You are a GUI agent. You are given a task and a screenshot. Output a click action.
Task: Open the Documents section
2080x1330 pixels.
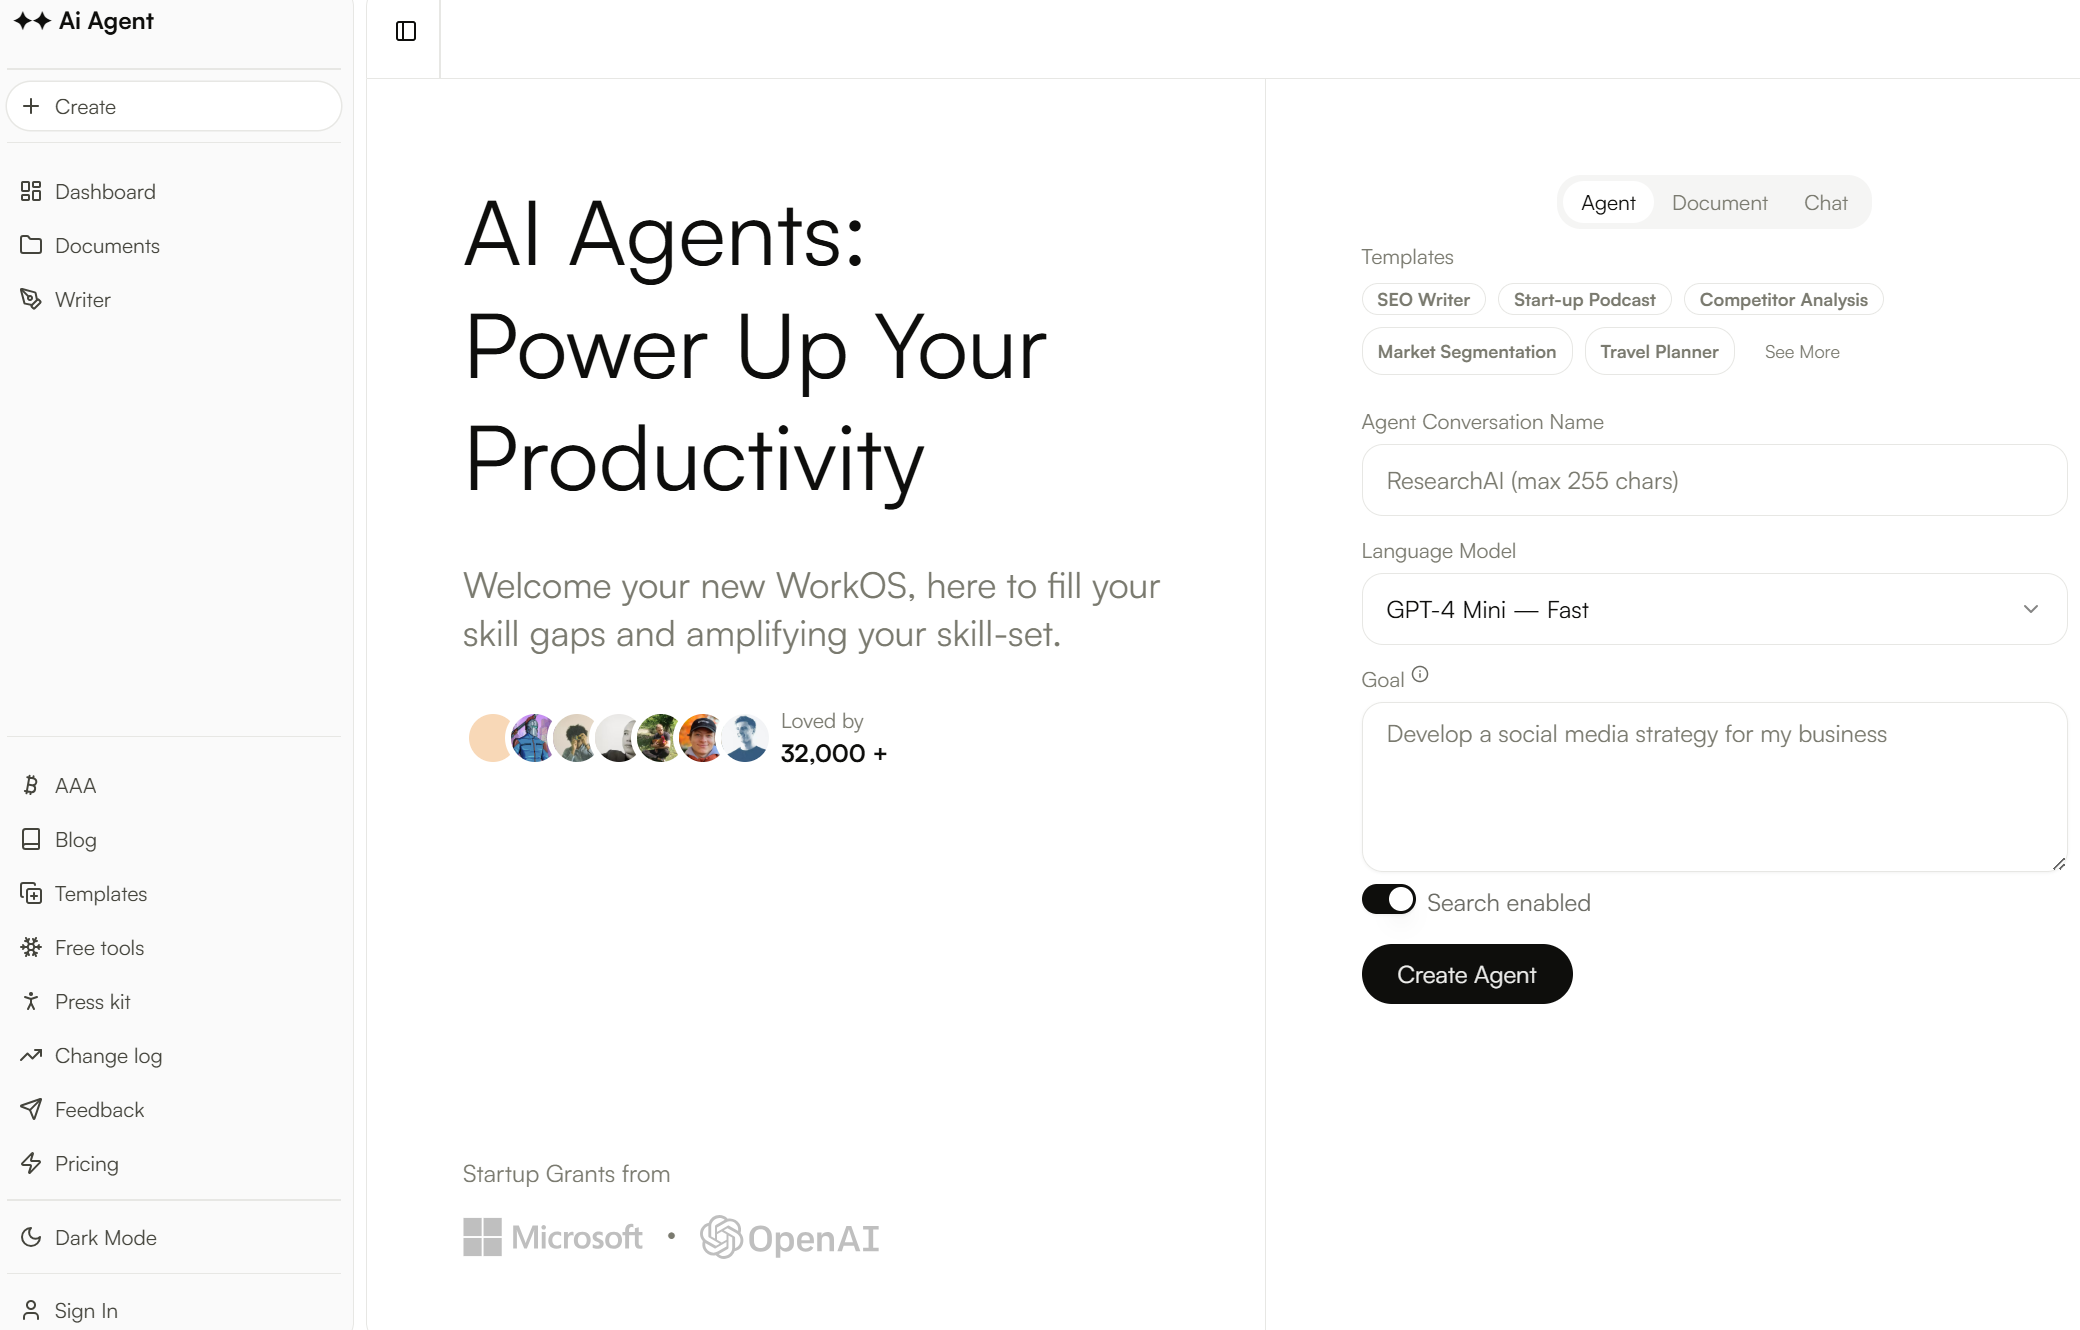click(108, 246)
